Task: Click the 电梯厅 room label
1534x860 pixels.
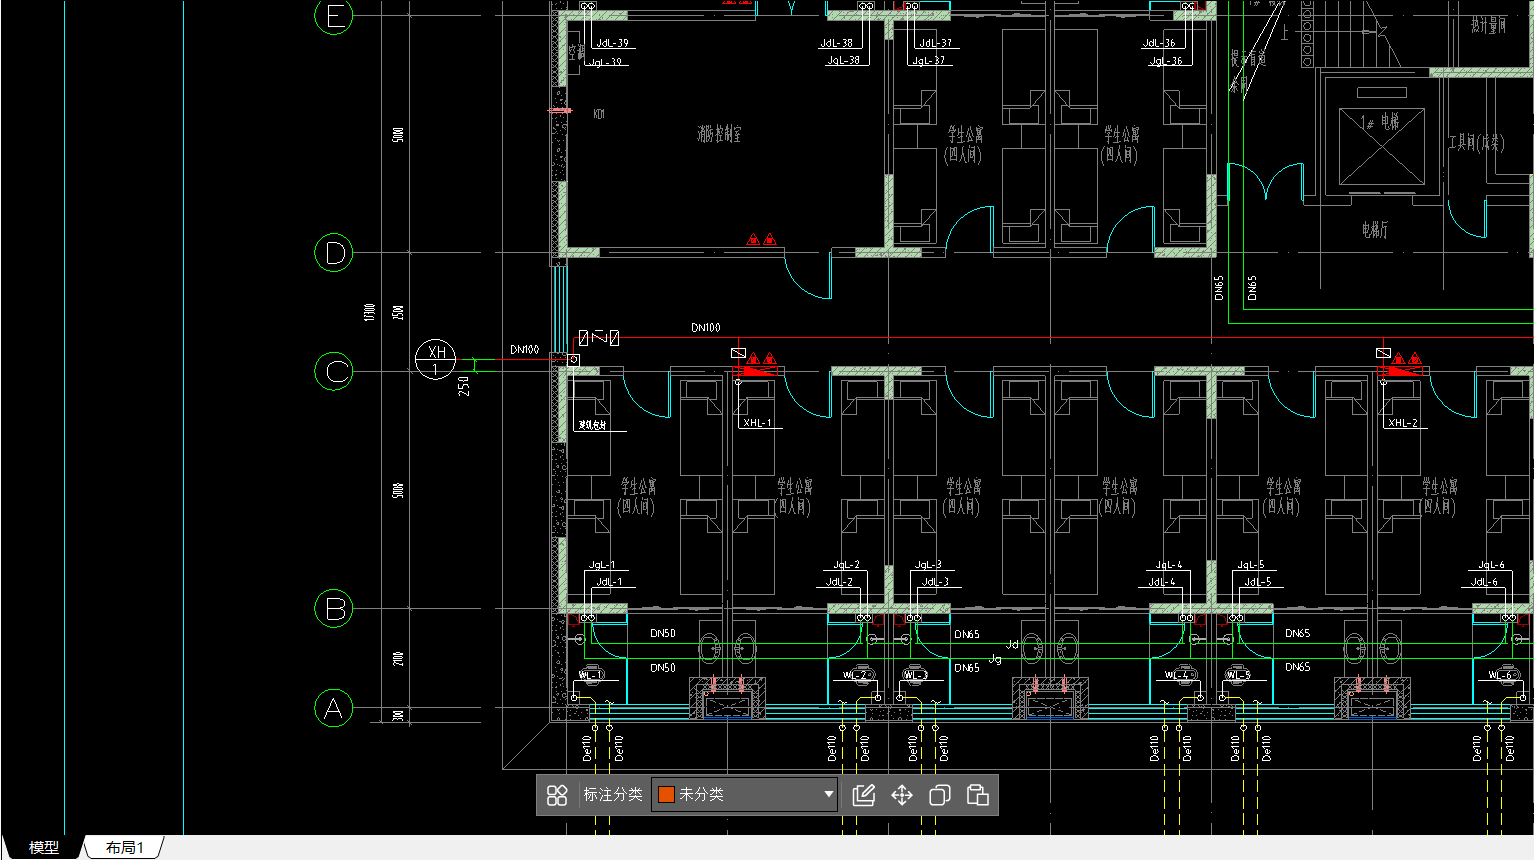Action: tap(1375, 230)
